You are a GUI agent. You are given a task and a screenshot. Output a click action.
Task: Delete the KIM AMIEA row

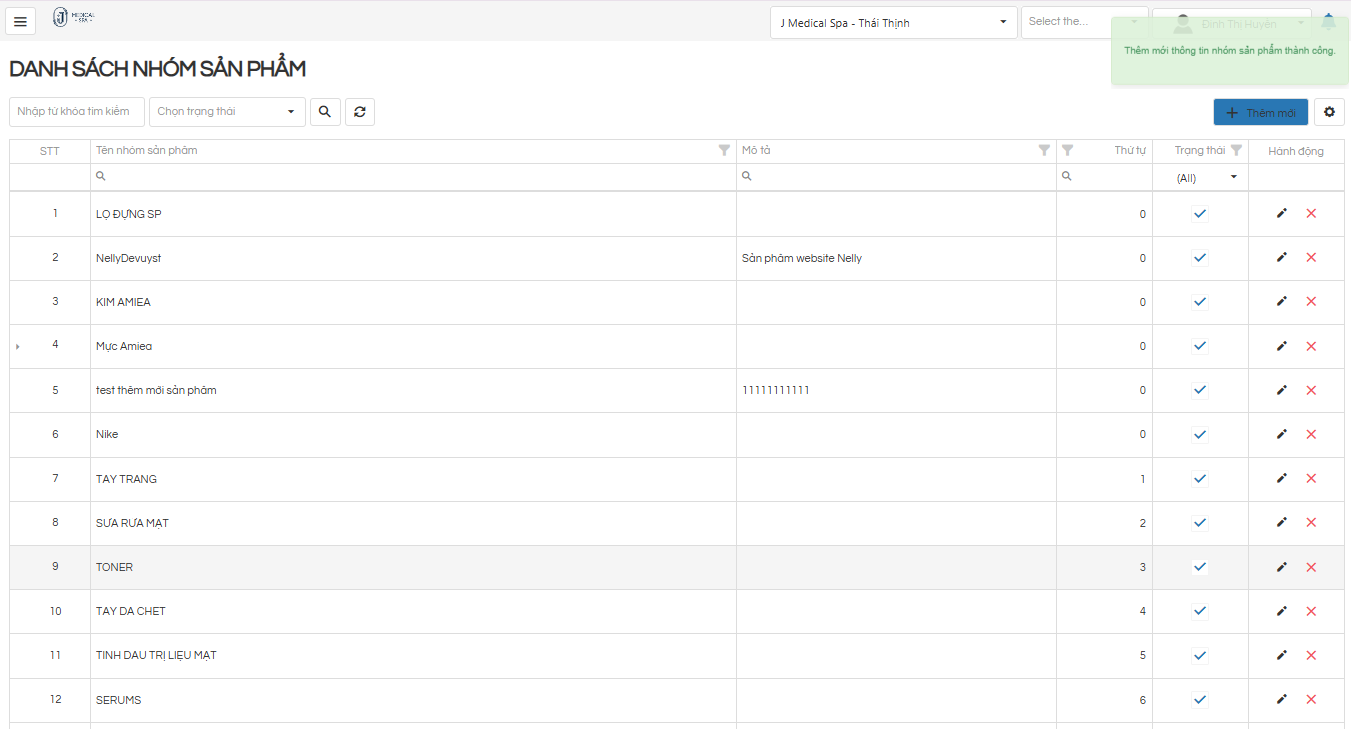tap(1311, 302)
